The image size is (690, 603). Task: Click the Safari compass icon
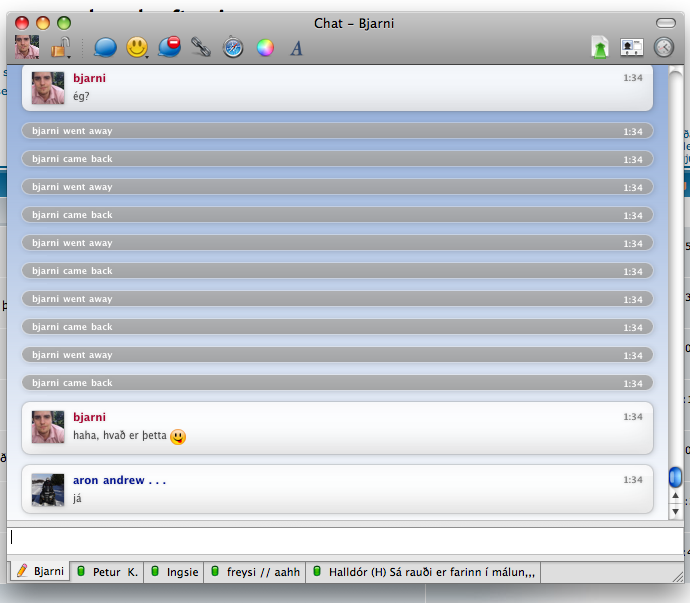click(x=233, y=47)
